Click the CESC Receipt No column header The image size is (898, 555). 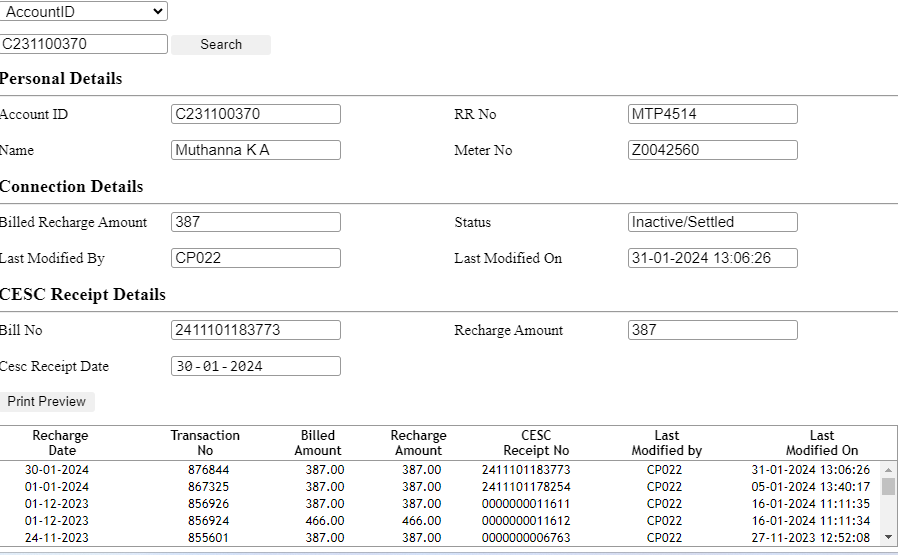pyautogui.click(x=536, y=443)
